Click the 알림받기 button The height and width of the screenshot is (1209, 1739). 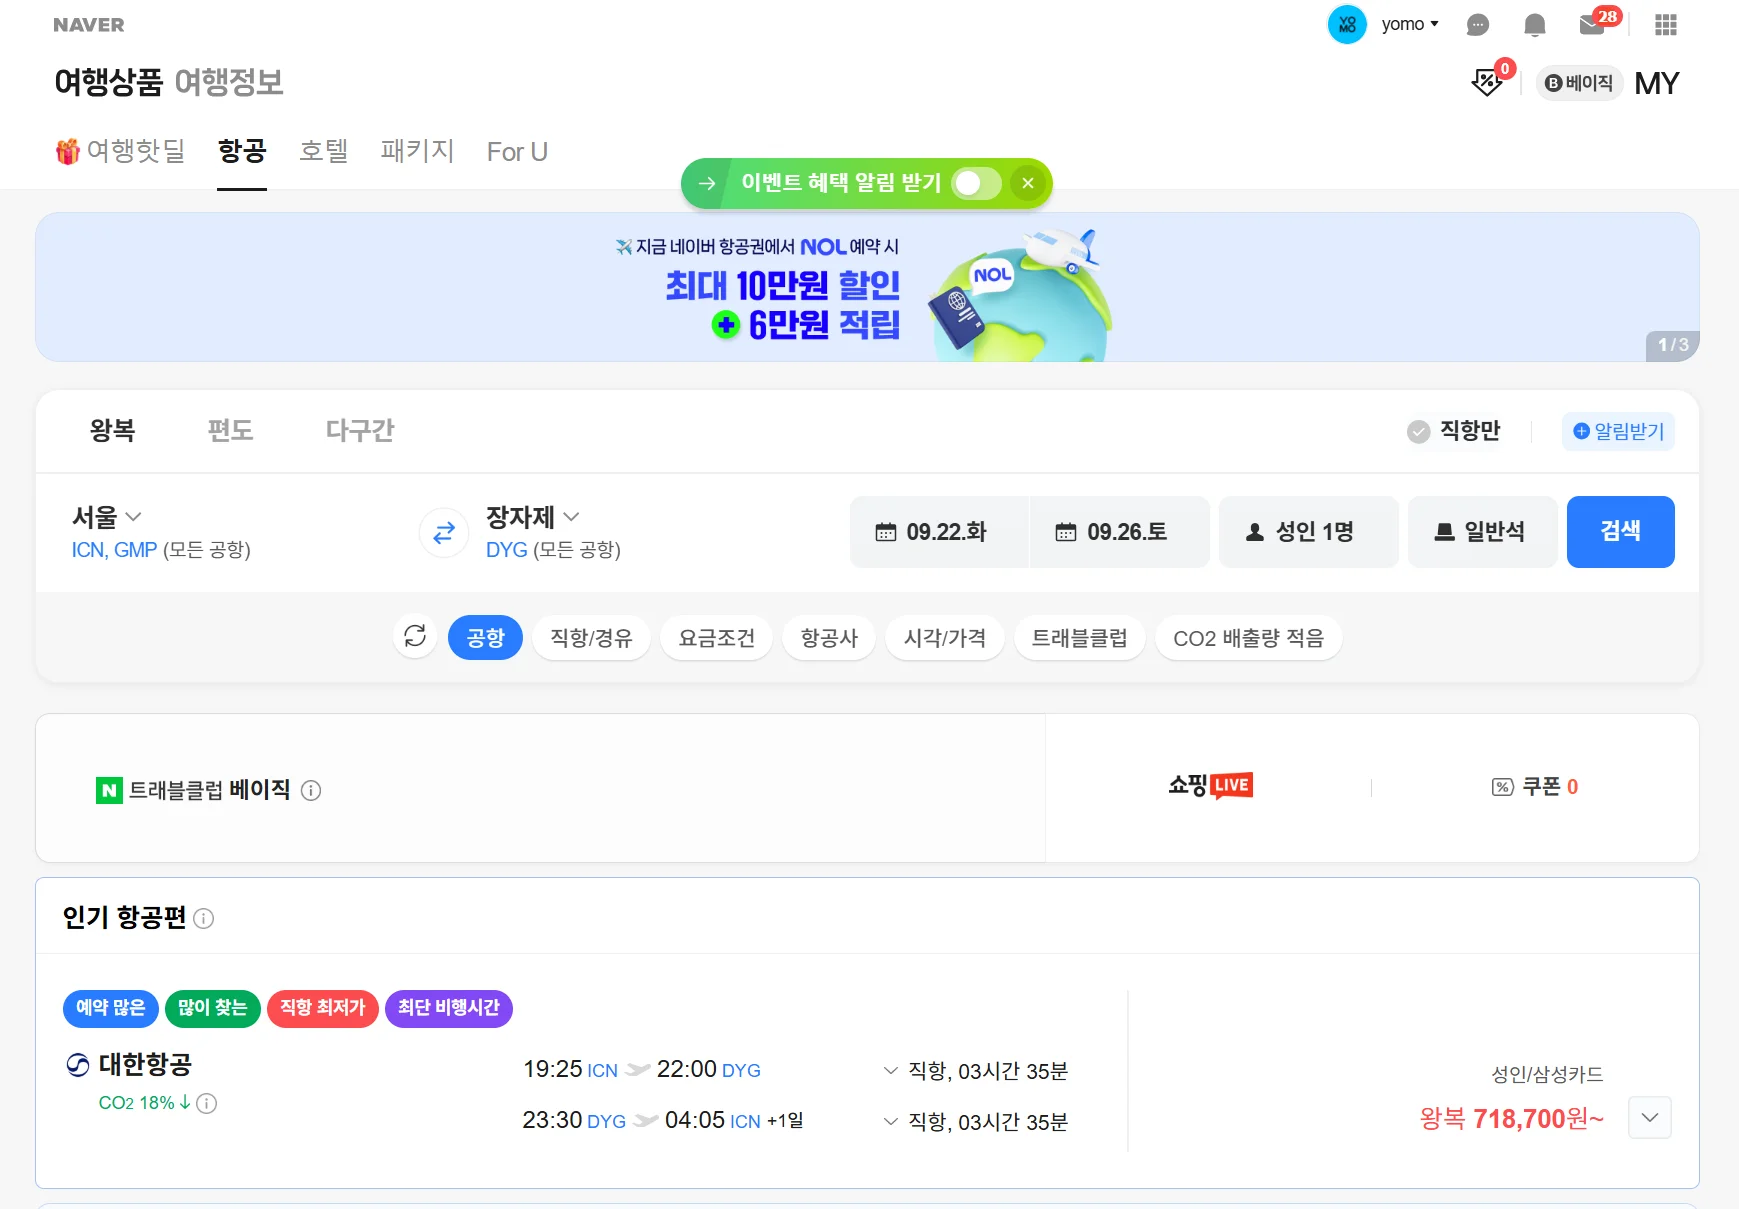(x=1617, y=431)
